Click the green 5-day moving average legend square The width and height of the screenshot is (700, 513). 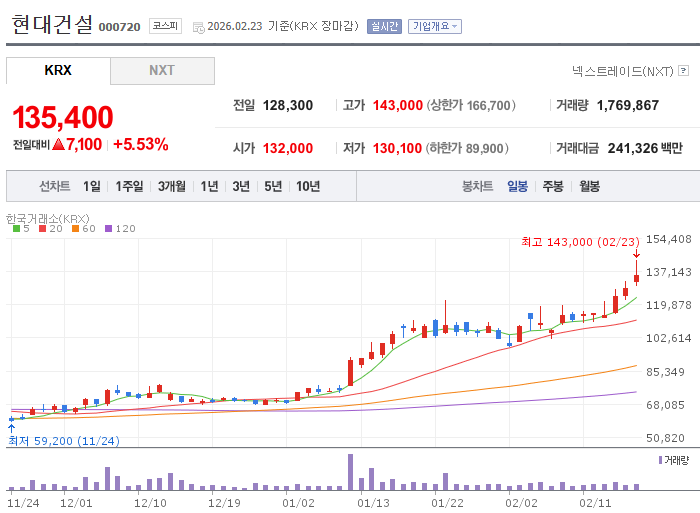point(17,229)
